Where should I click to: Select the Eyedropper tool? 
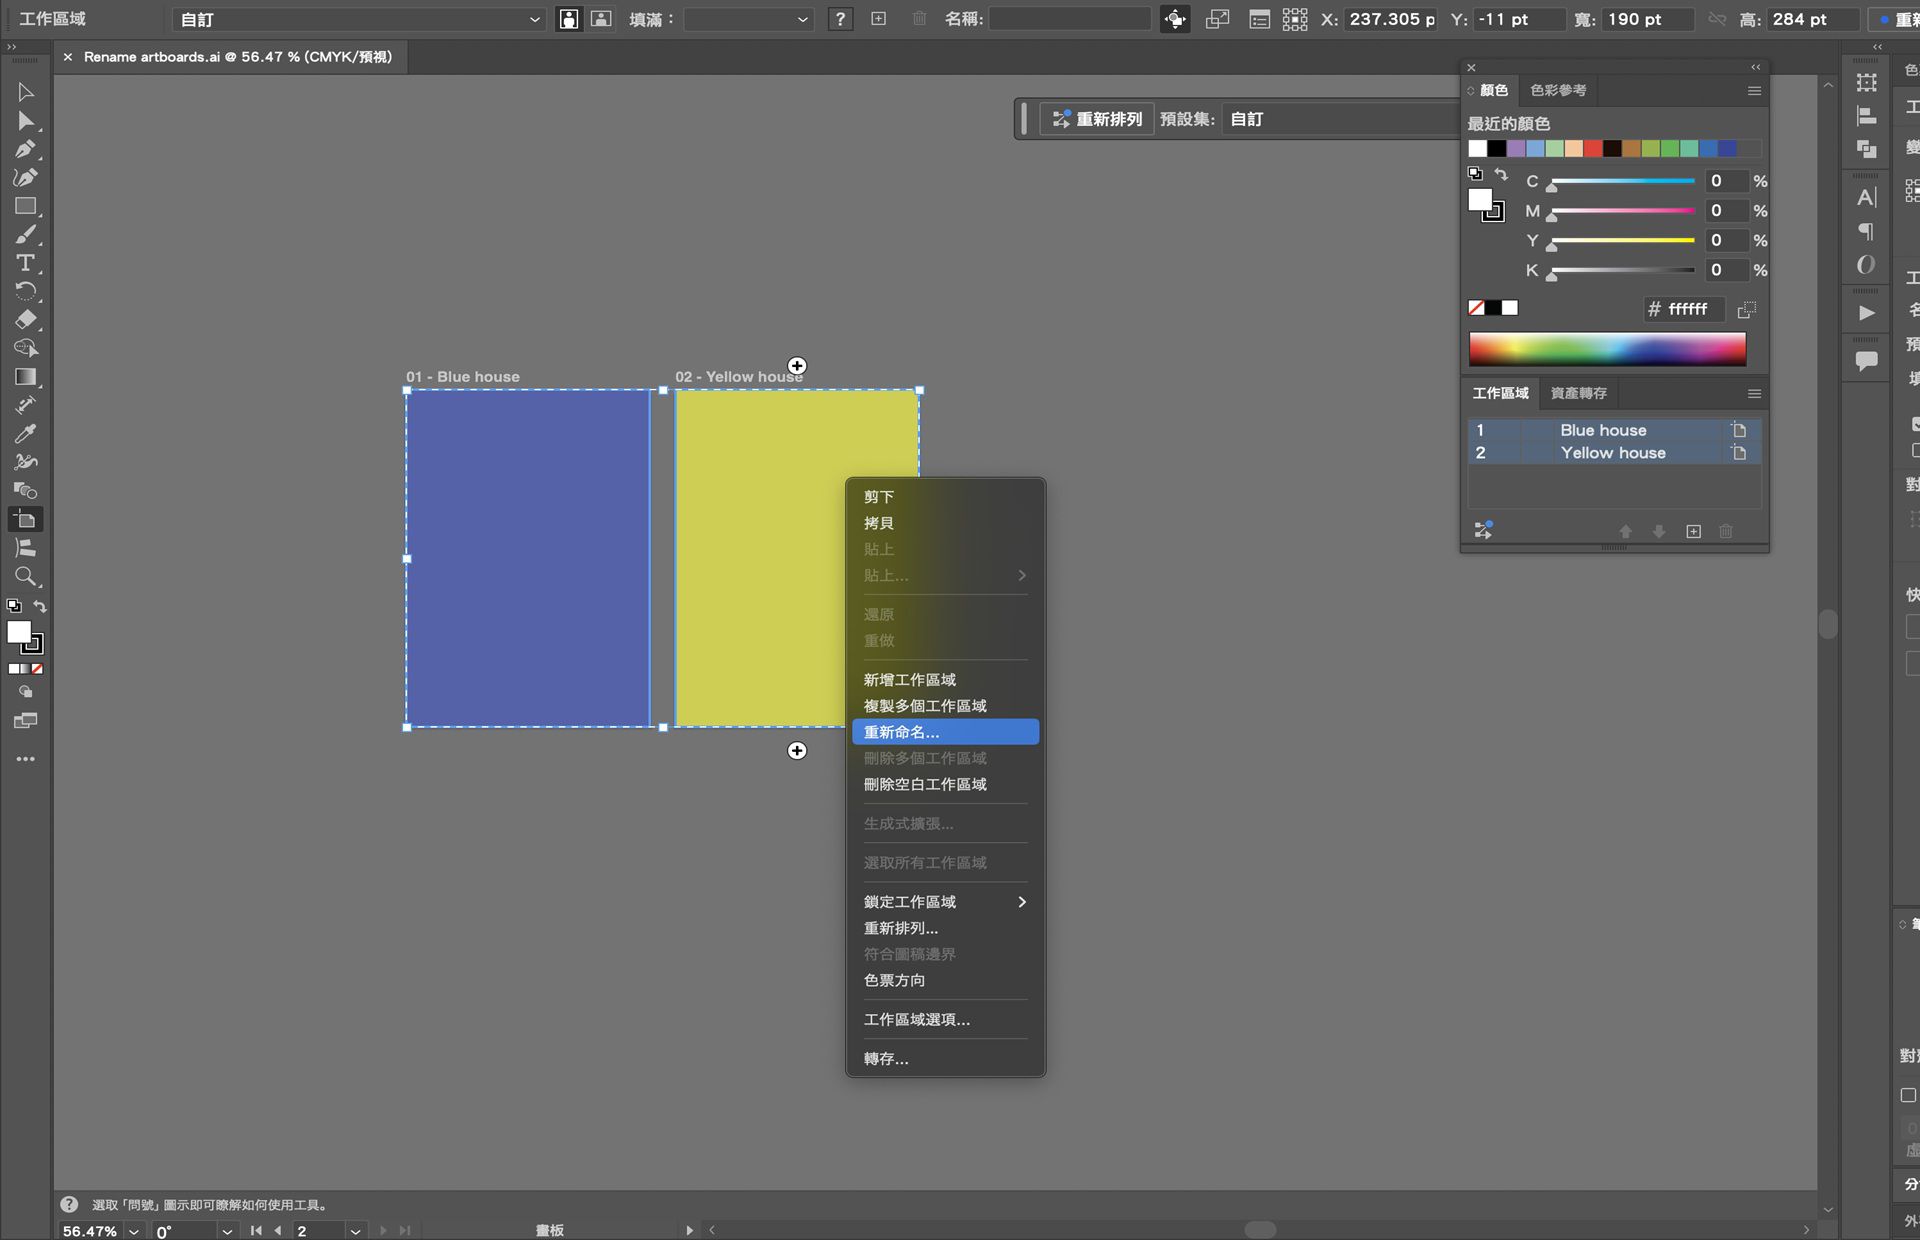[25, 434]
